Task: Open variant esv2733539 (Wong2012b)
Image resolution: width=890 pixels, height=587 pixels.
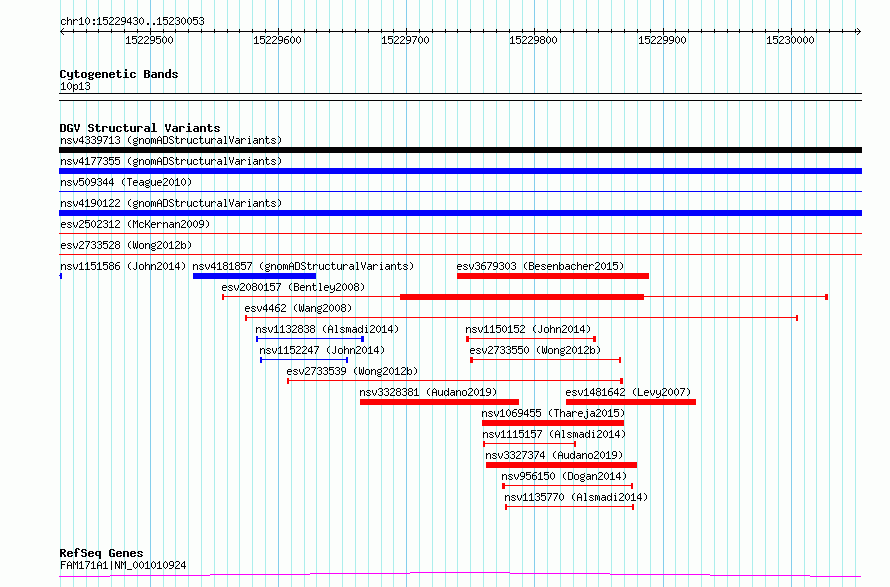Action: tap(352, 371)
